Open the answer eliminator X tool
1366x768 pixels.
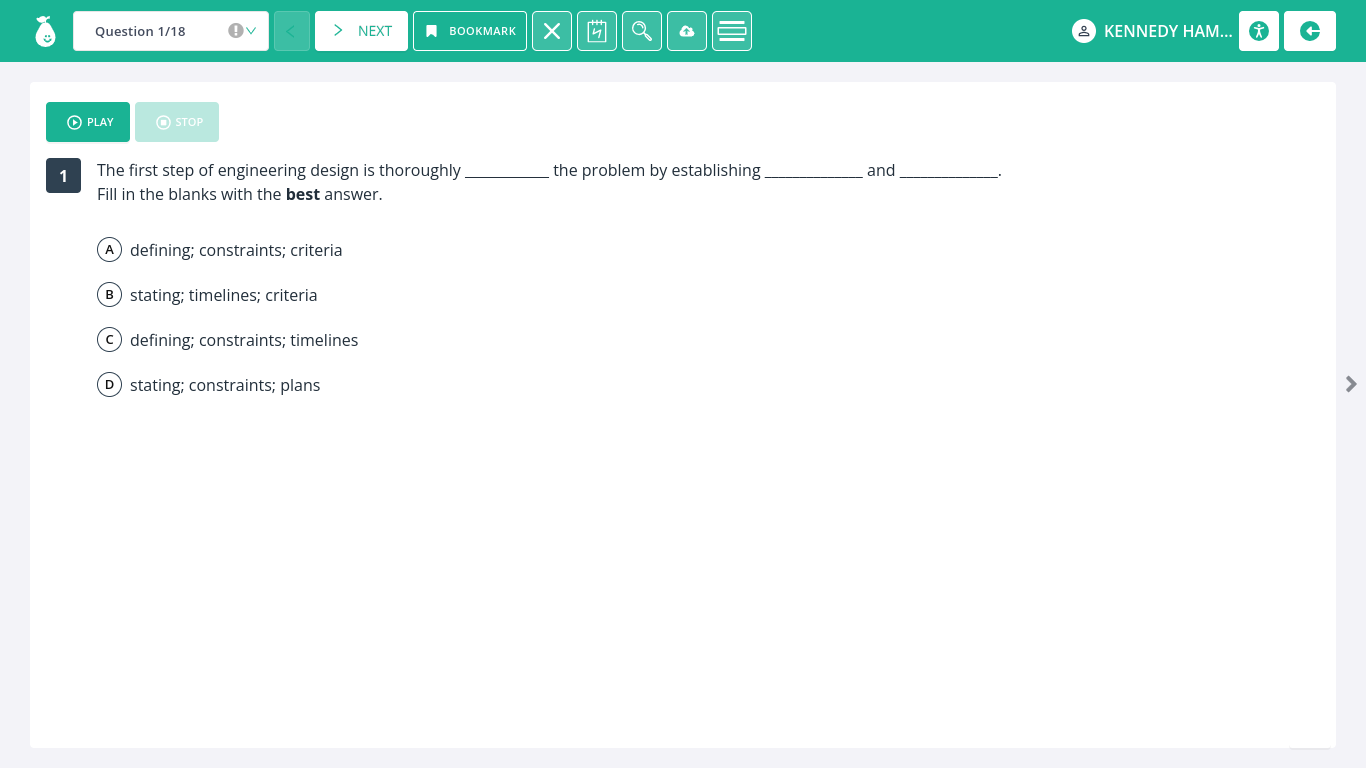click(552, 31)
